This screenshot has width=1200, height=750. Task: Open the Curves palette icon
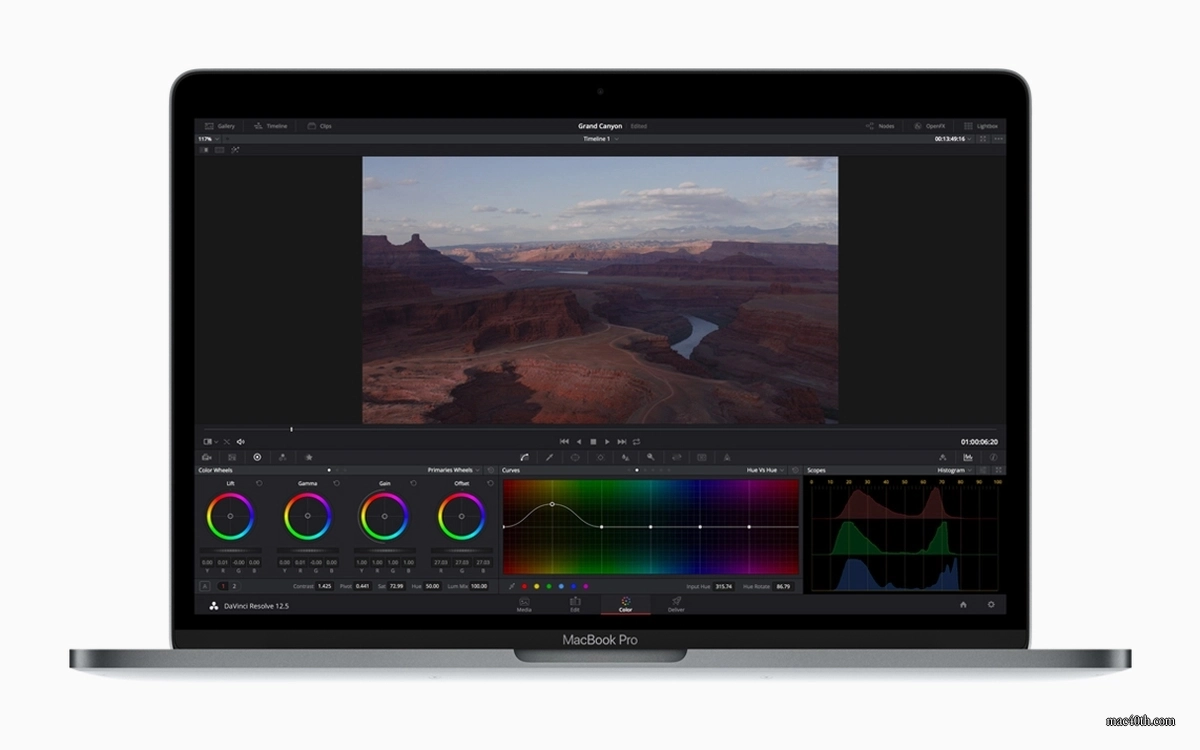[x=523, y=457]
